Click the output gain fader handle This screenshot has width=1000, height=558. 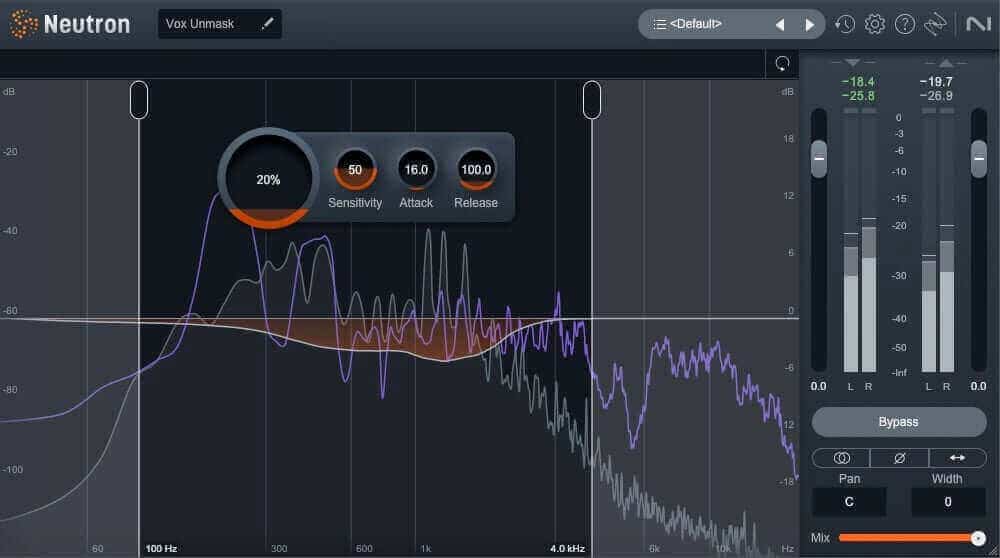pyautogui.click(x=979, y=159)
